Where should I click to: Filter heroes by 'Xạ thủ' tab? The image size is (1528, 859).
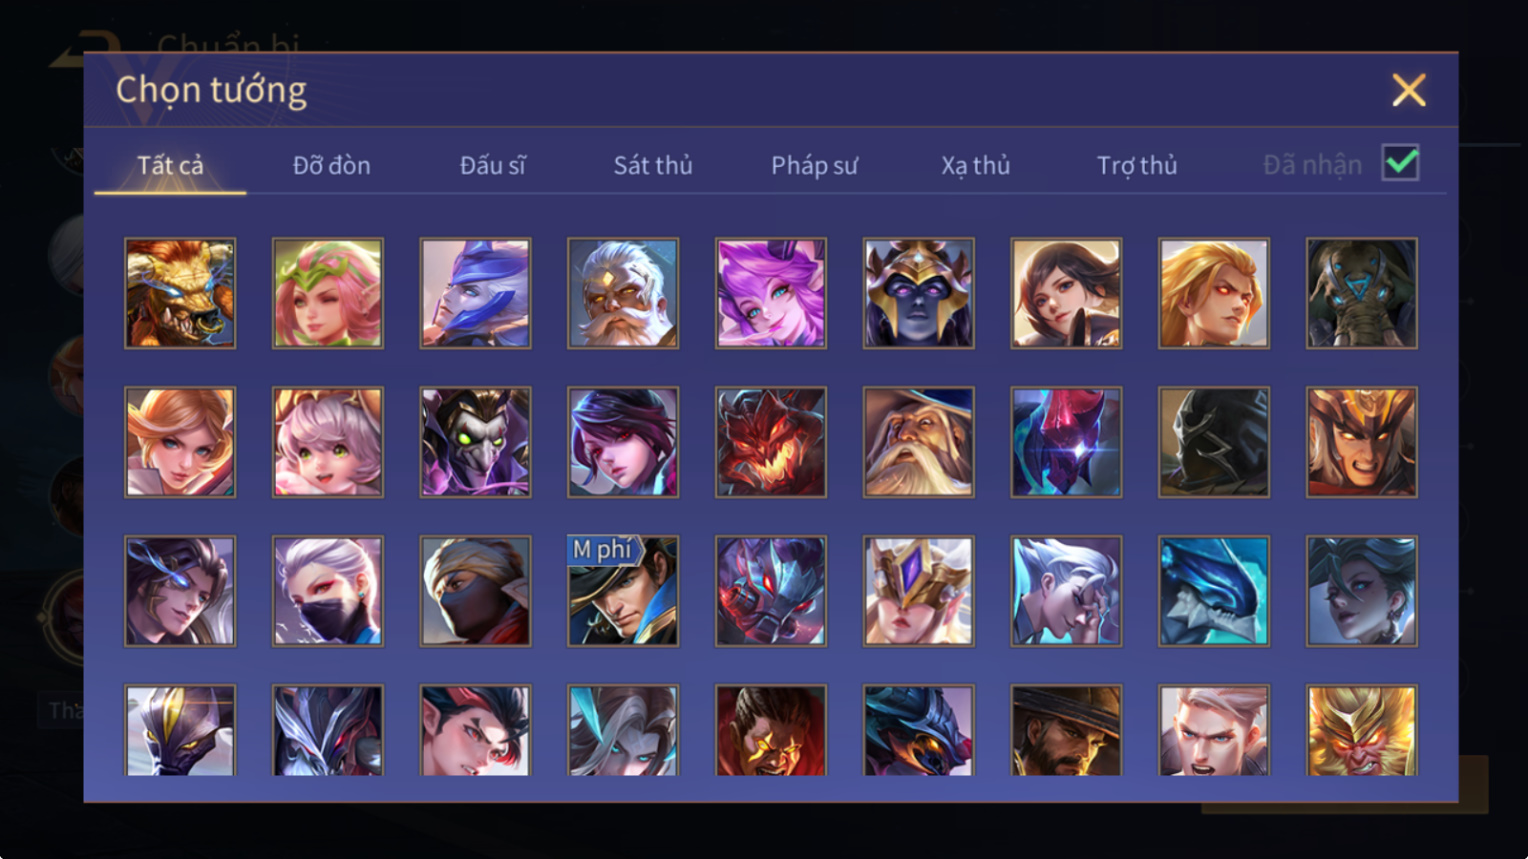pos(975,165)
